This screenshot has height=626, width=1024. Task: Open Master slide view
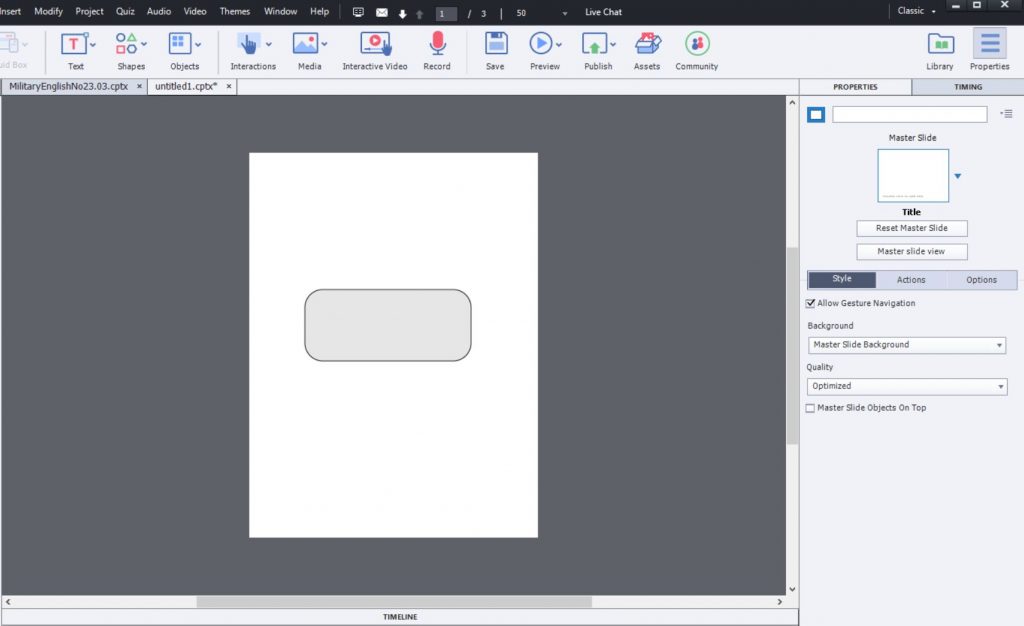click(911, 251)
